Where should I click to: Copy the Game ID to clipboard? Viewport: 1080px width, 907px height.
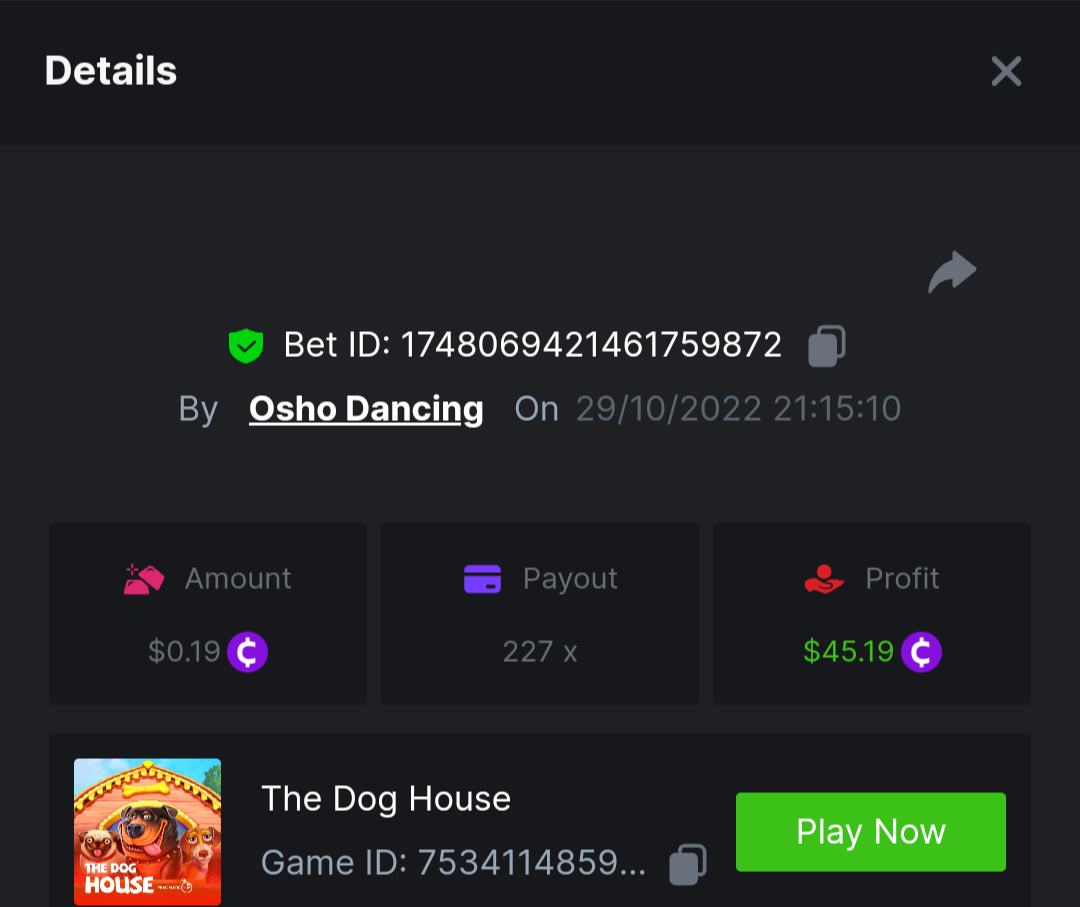tap(687, 864)
